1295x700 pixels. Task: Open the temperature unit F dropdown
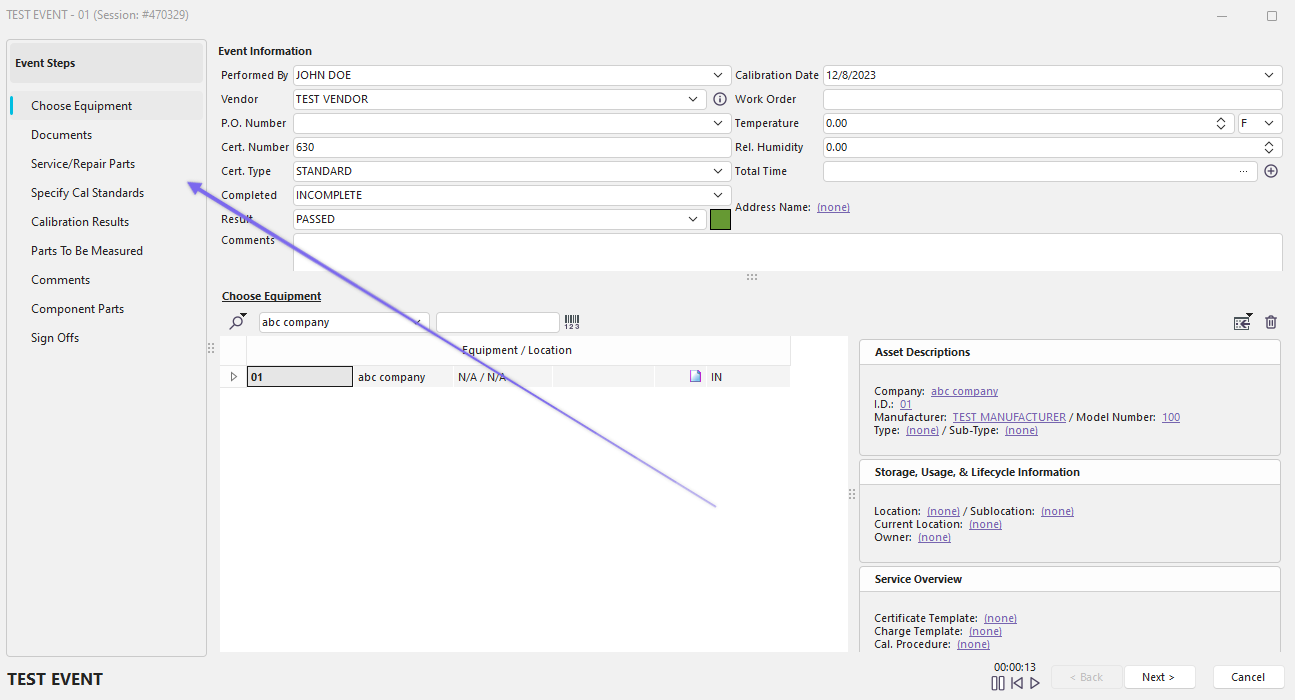point(1269,123)
